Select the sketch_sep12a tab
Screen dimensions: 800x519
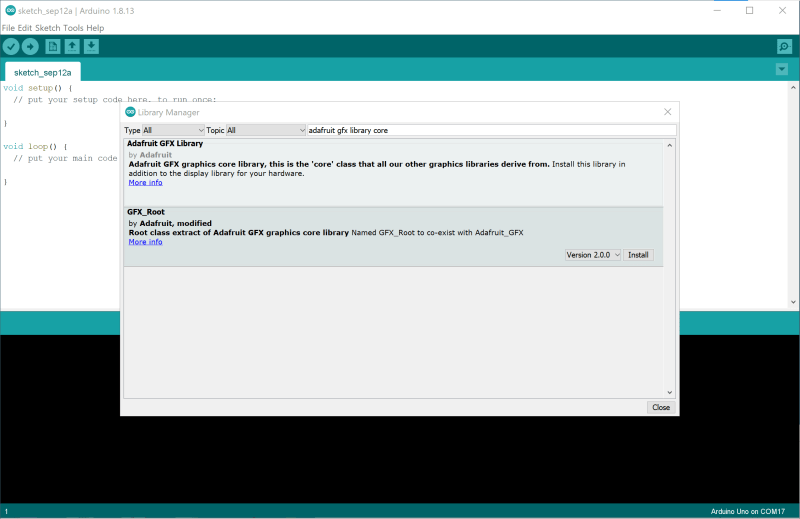point(42,72)
